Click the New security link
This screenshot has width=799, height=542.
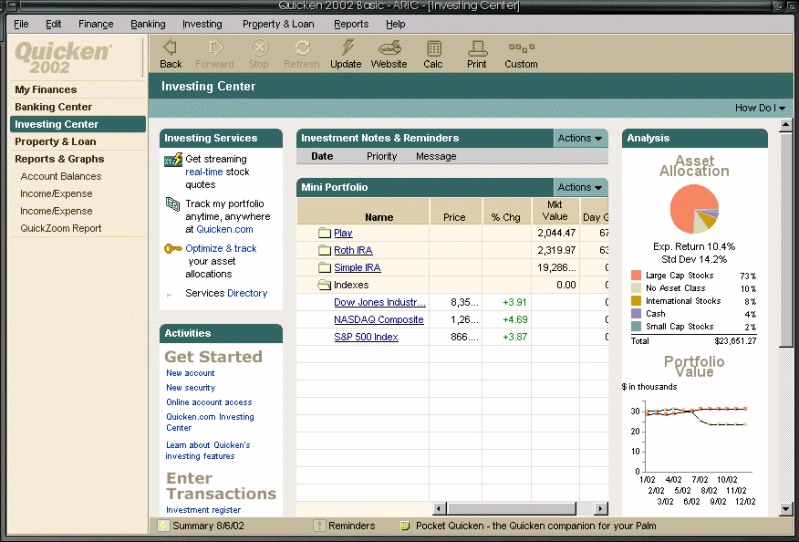[191, 388]
